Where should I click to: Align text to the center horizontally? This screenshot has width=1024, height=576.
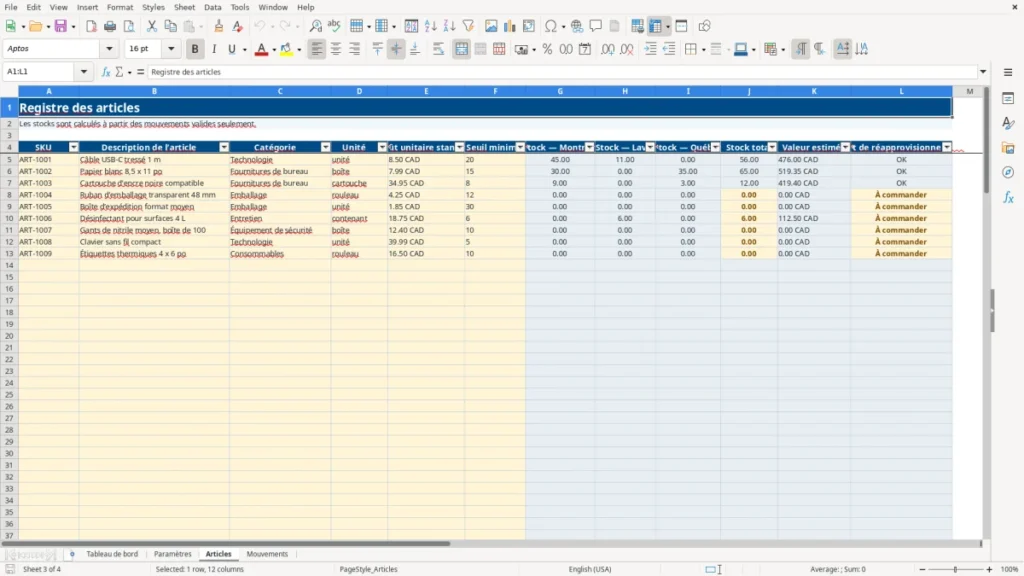(336, 49)
